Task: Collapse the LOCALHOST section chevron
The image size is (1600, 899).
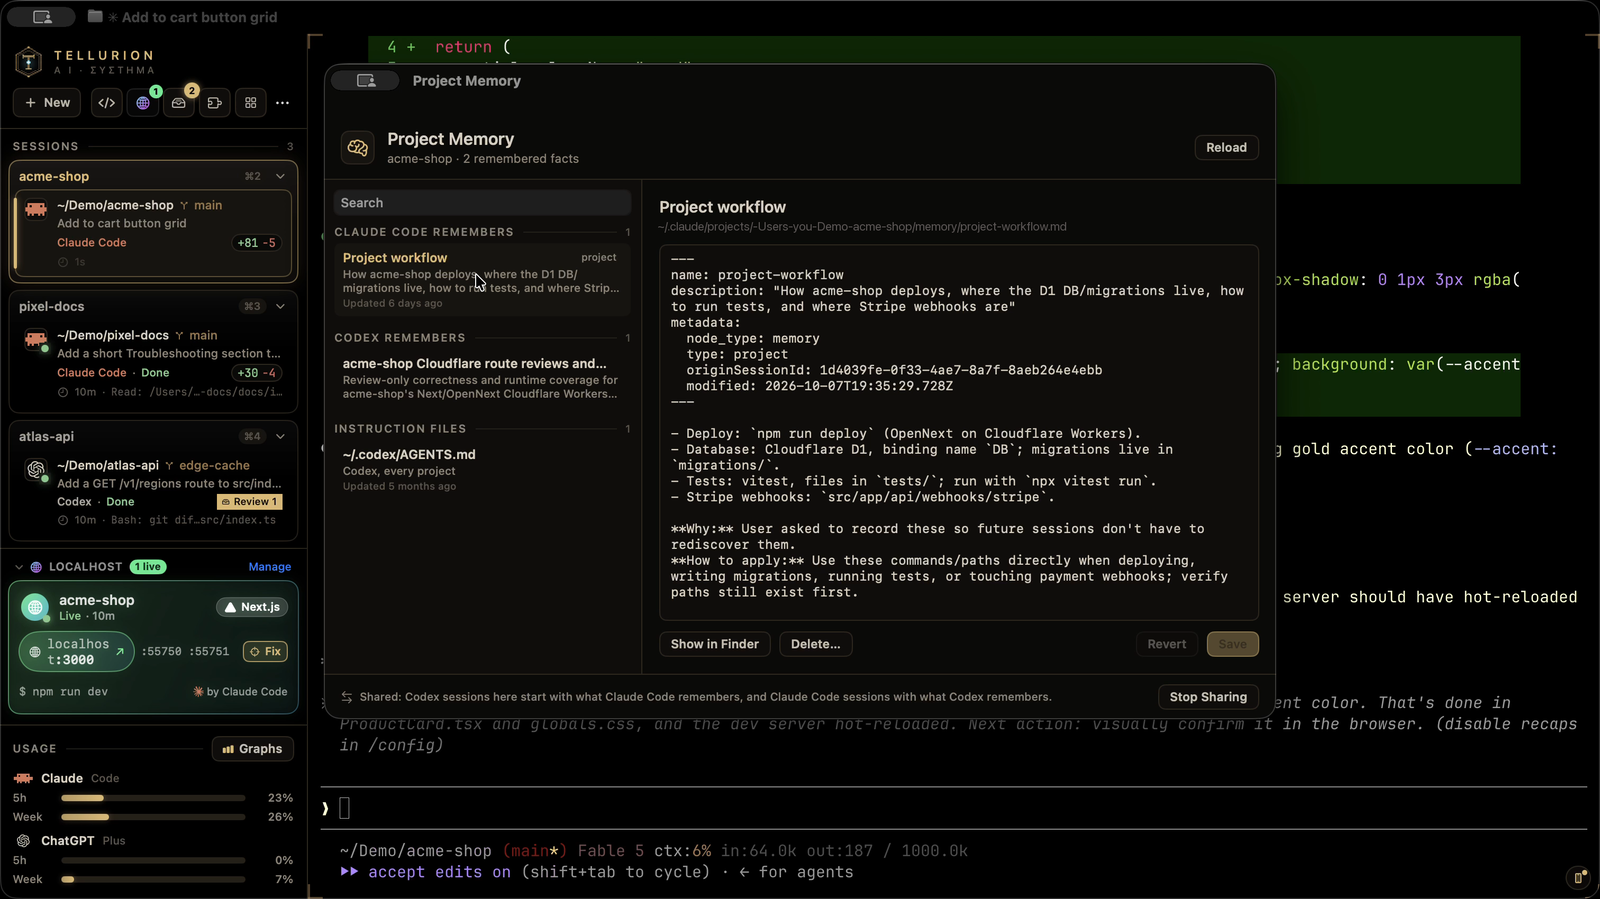Action: click(x=19, y=567)
